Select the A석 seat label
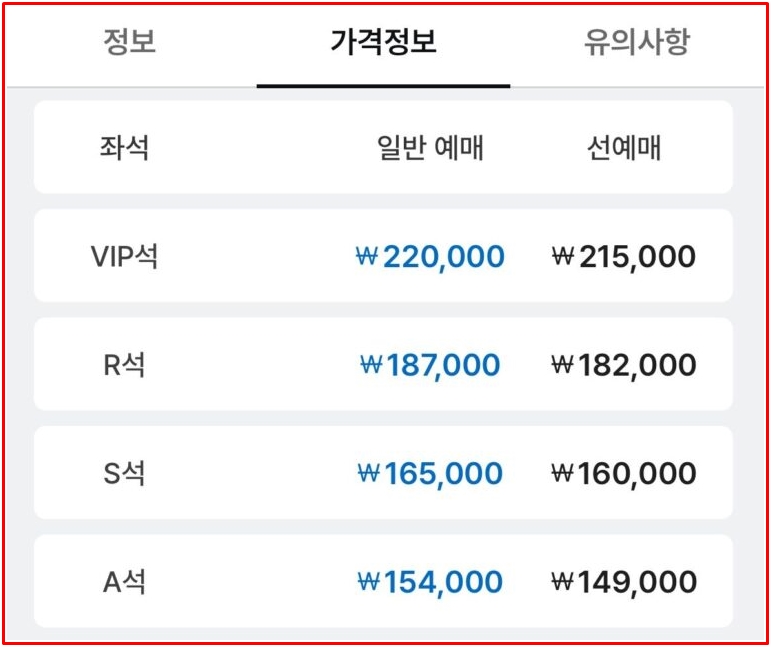Screen dimensions: 771x647 point(124,582)
